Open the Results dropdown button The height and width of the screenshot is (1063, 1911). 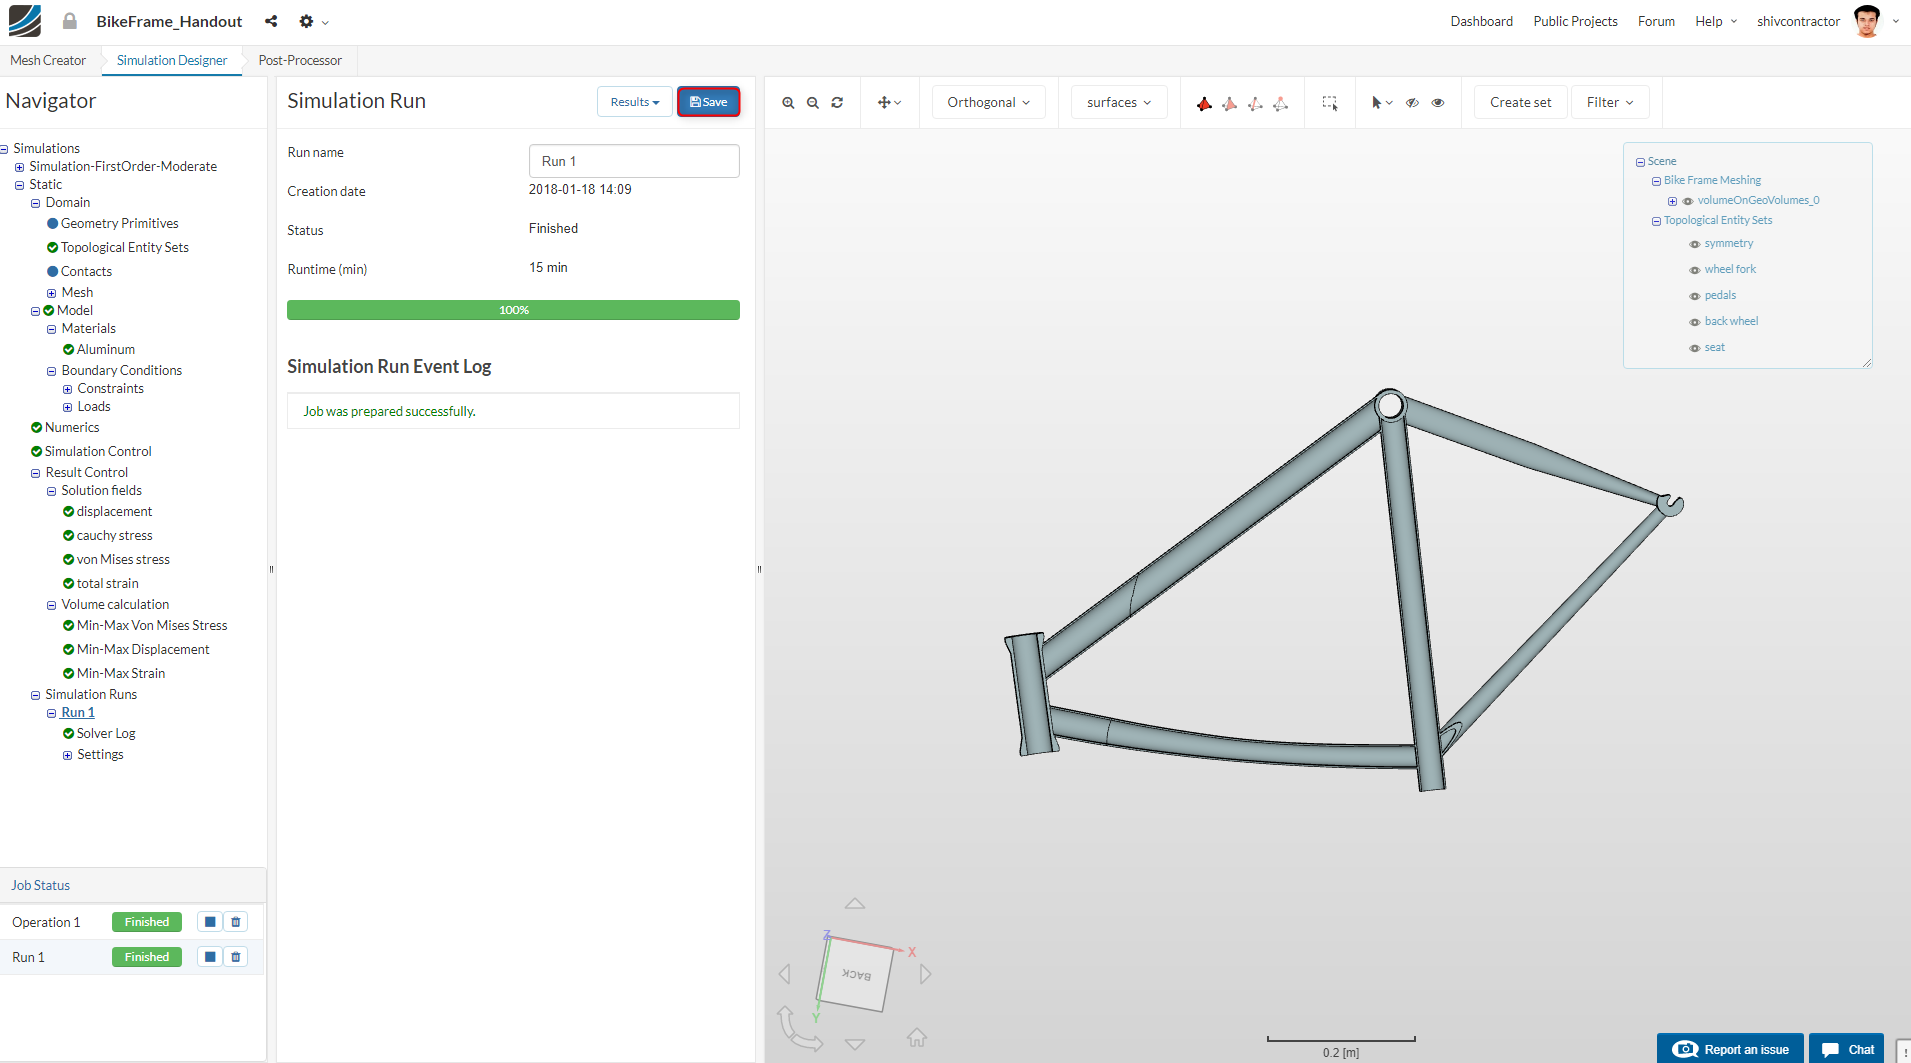633,101
